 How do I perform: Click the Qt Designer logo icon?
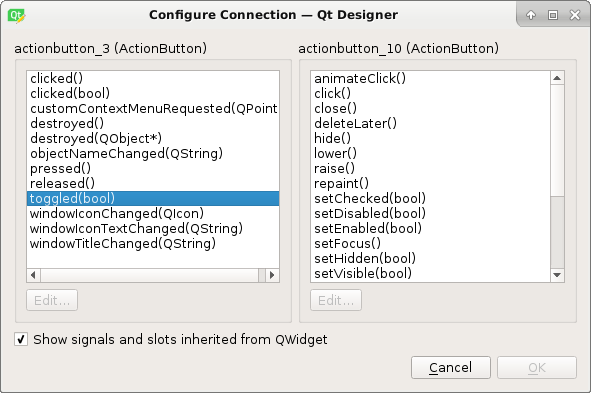[x=16, y=15]
